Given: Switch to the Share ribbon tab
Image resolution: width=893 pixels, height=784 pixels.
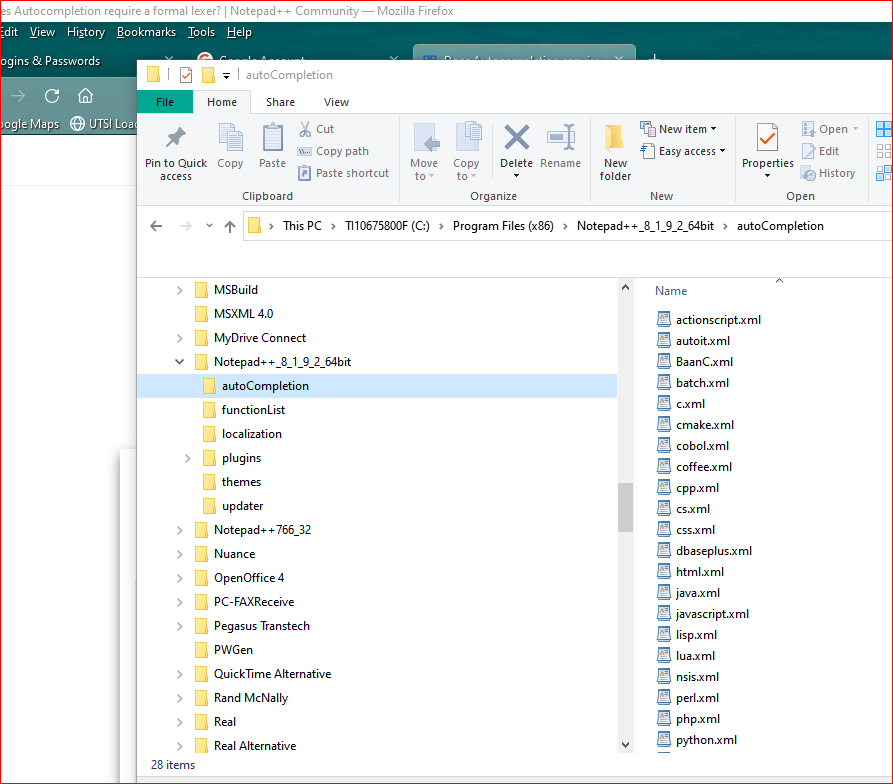Looking at the screenshot, I should pos(280,102).
